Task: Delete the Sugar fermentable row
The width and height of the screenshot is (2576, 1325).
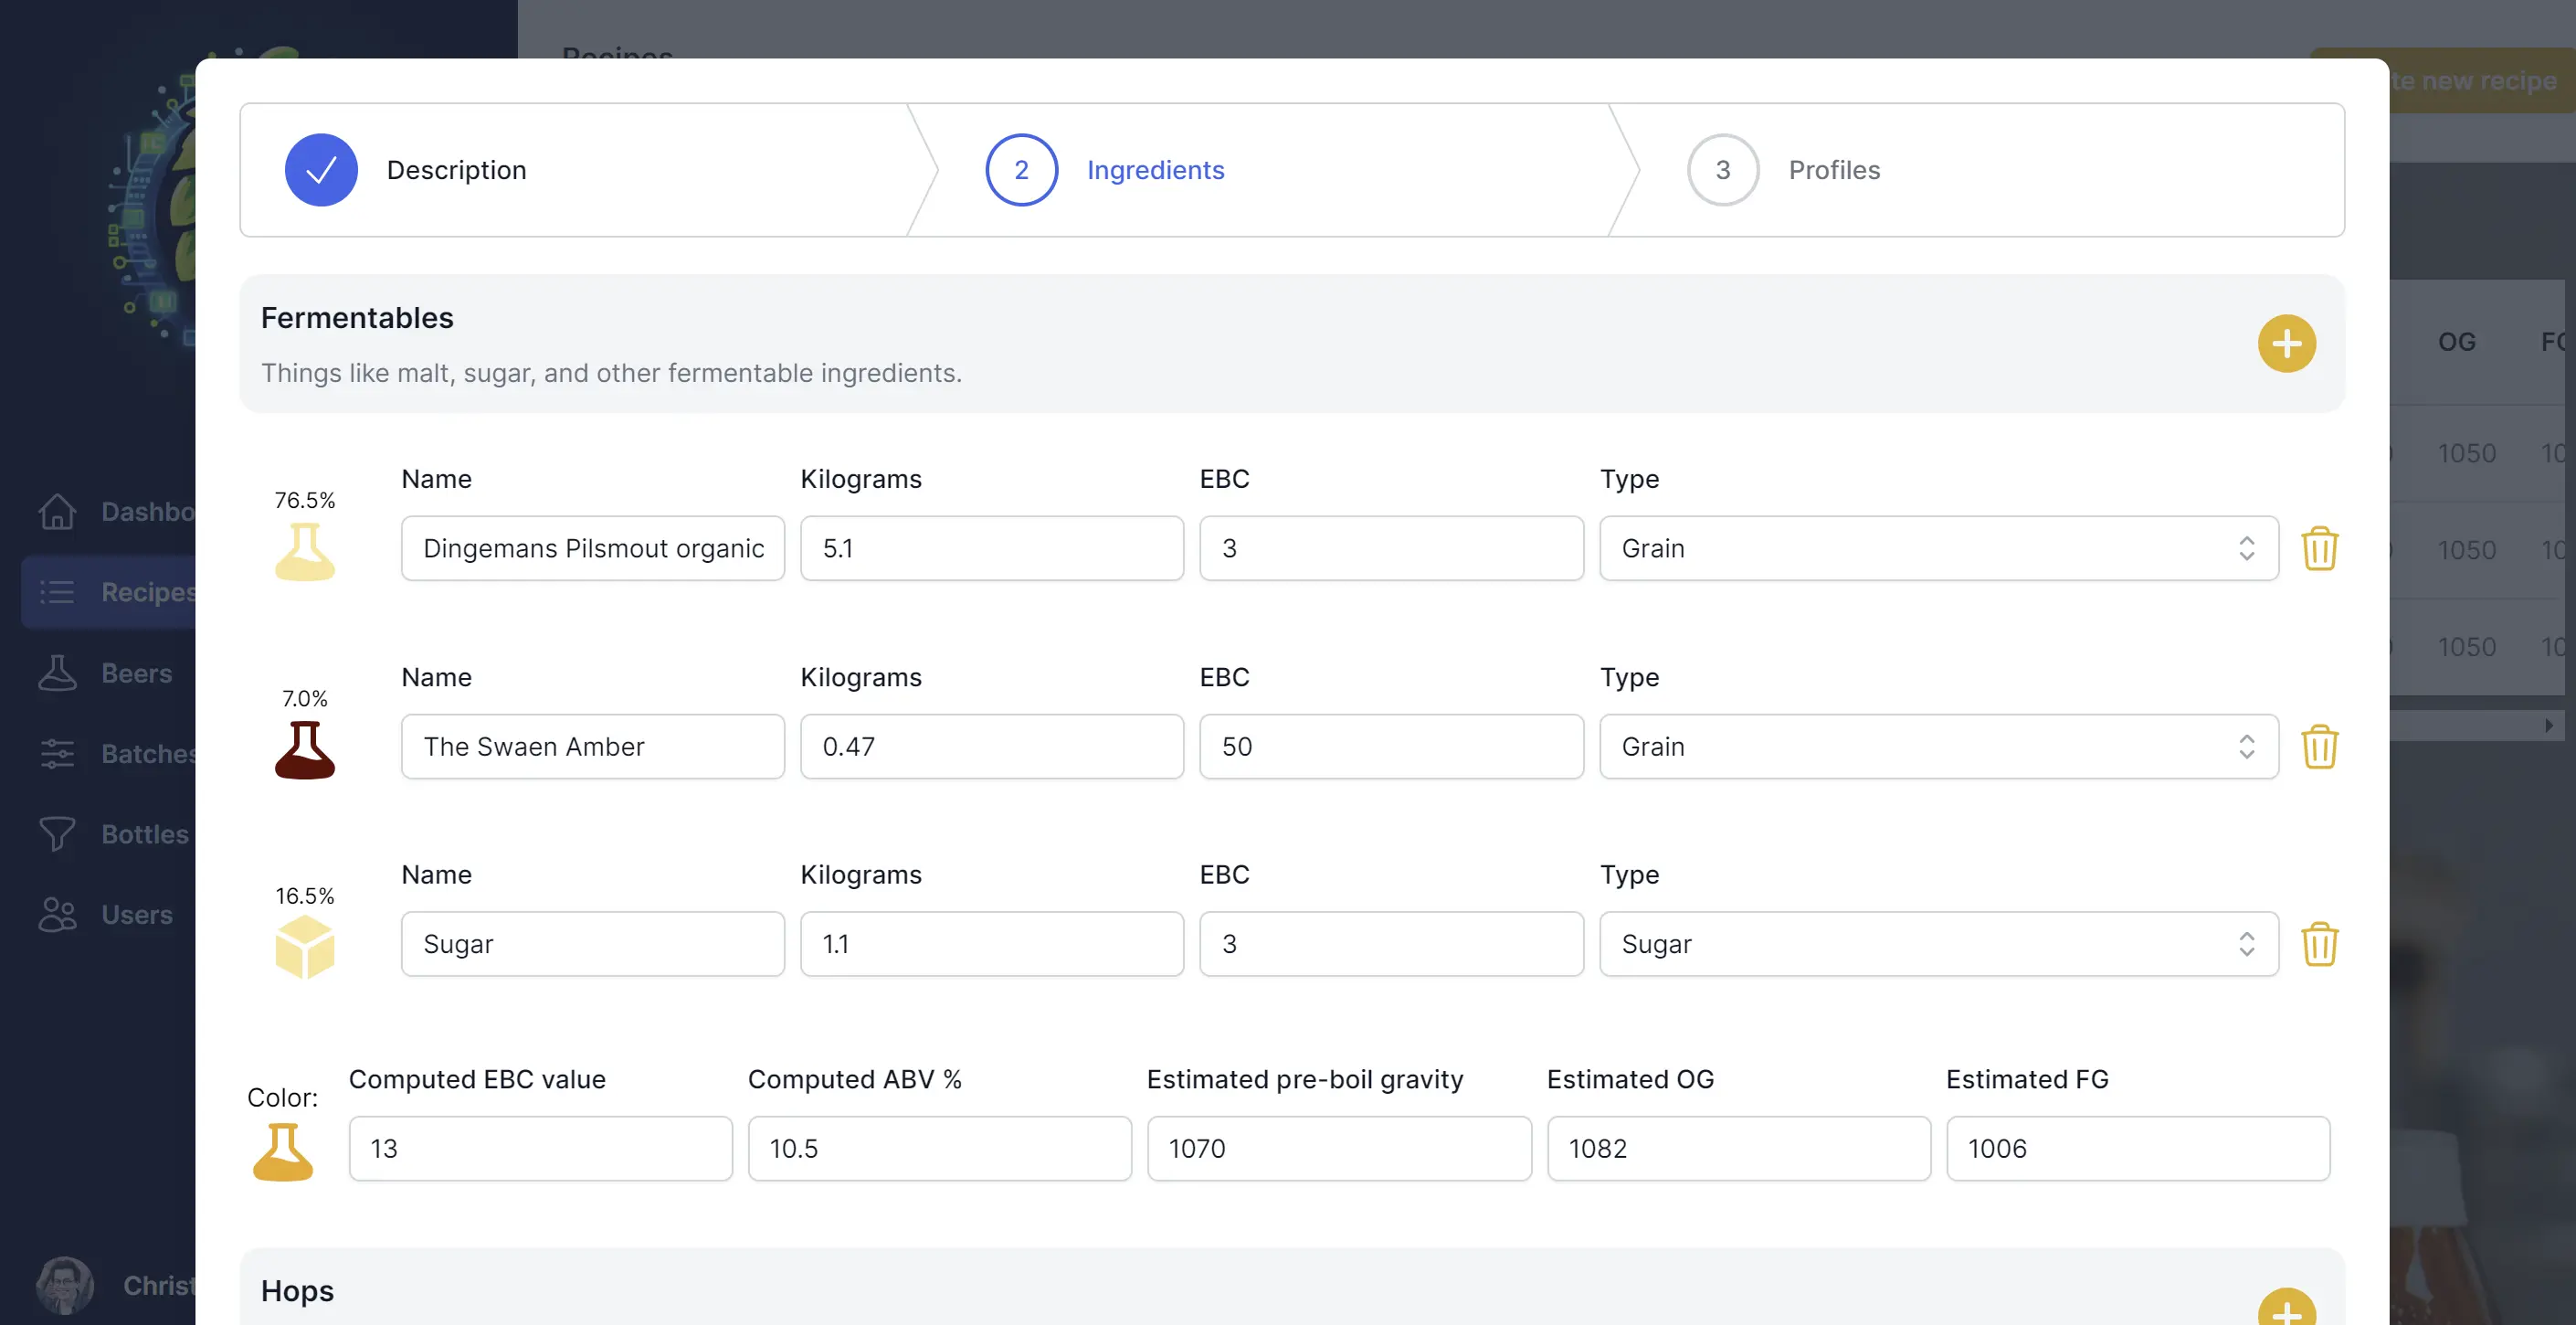Action: [2319, 944]
